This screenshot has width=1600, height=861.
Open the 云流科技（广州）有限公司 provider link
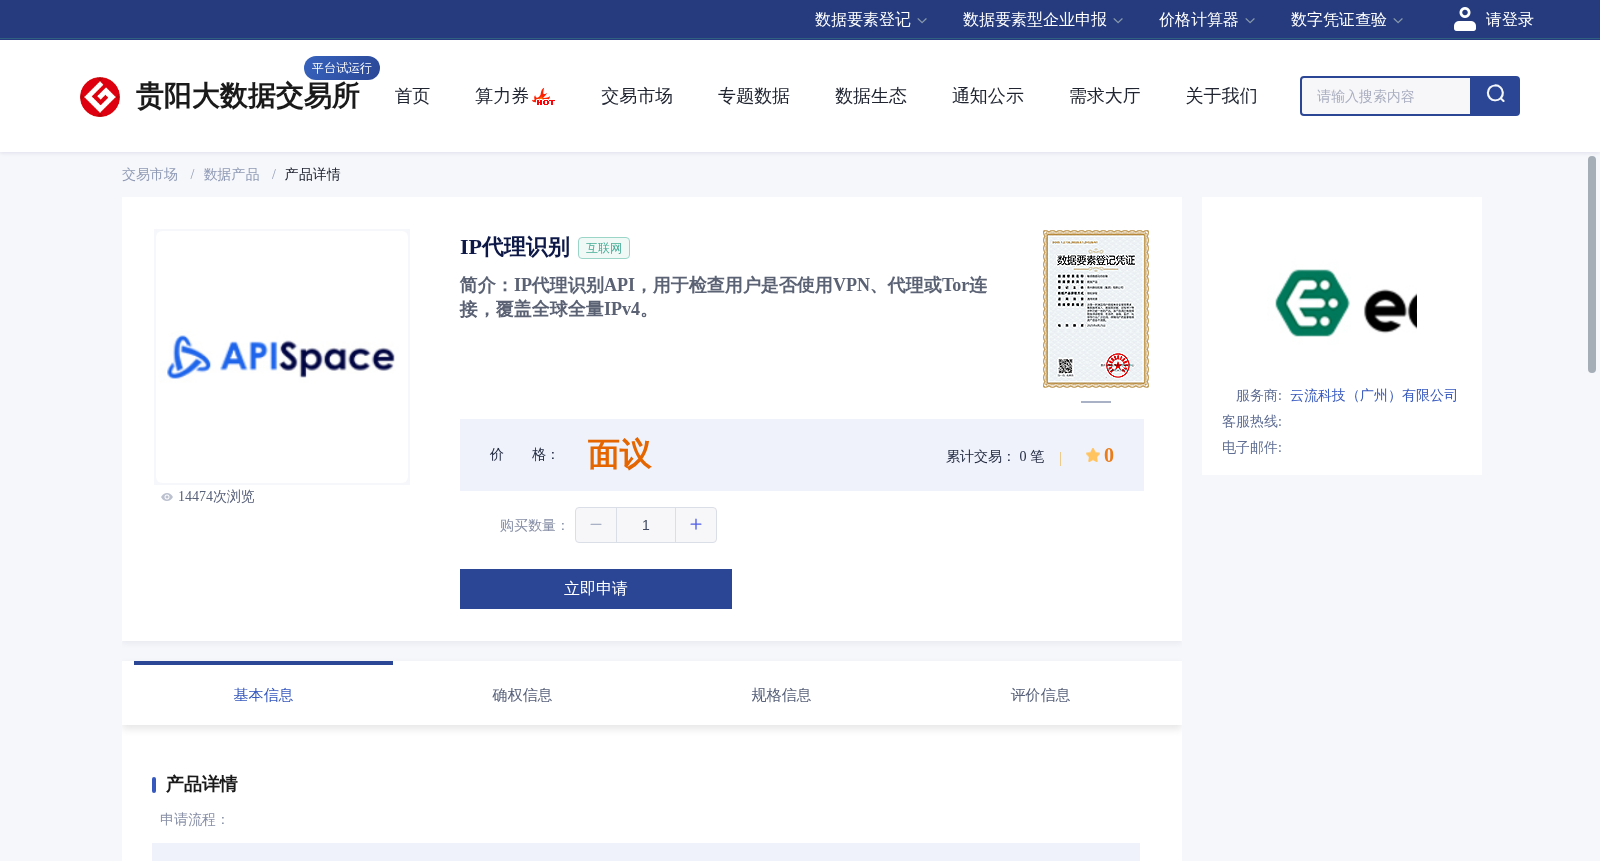click(1374, 396)
